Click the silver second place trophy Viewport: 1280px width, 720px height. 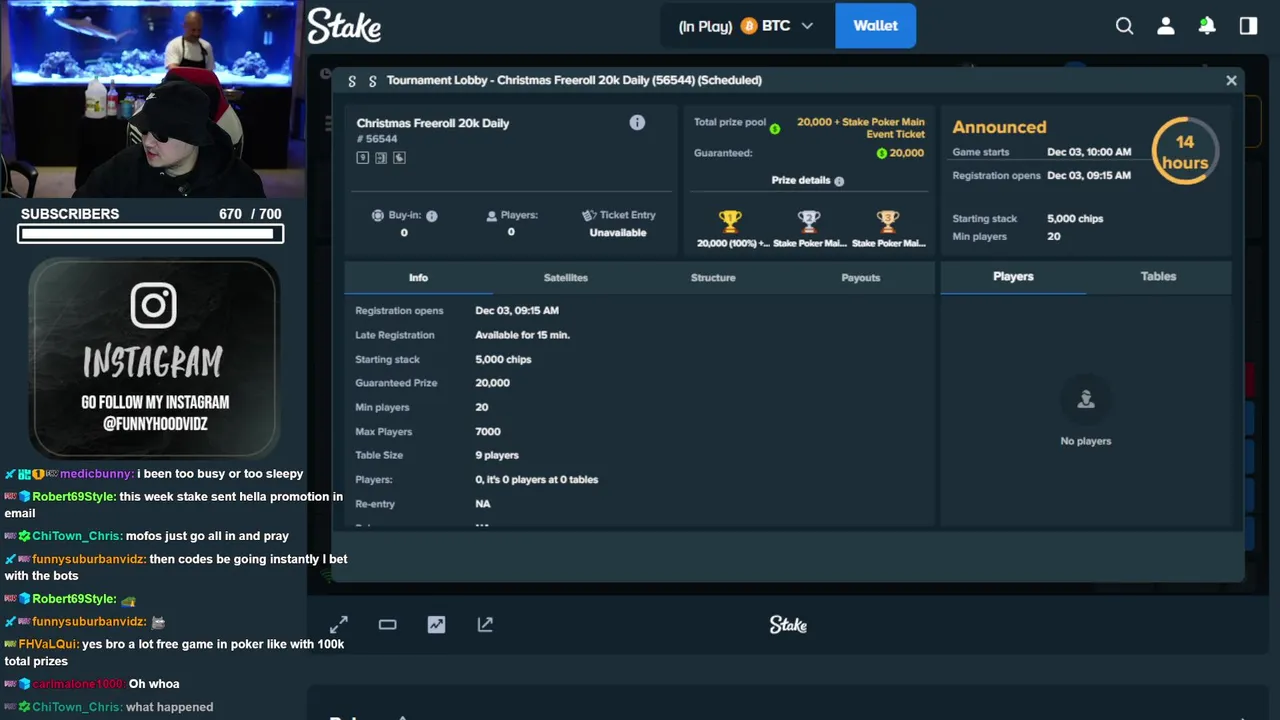click(809, 221)
